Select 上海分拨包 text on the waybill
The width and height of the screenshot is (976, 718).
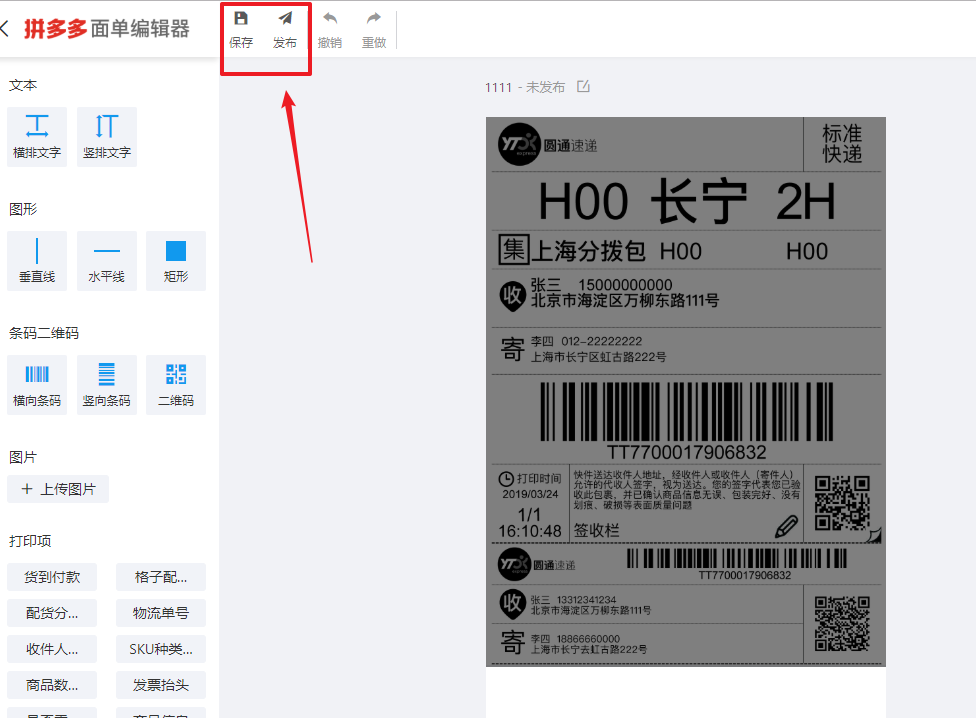[x=588, y=251]
